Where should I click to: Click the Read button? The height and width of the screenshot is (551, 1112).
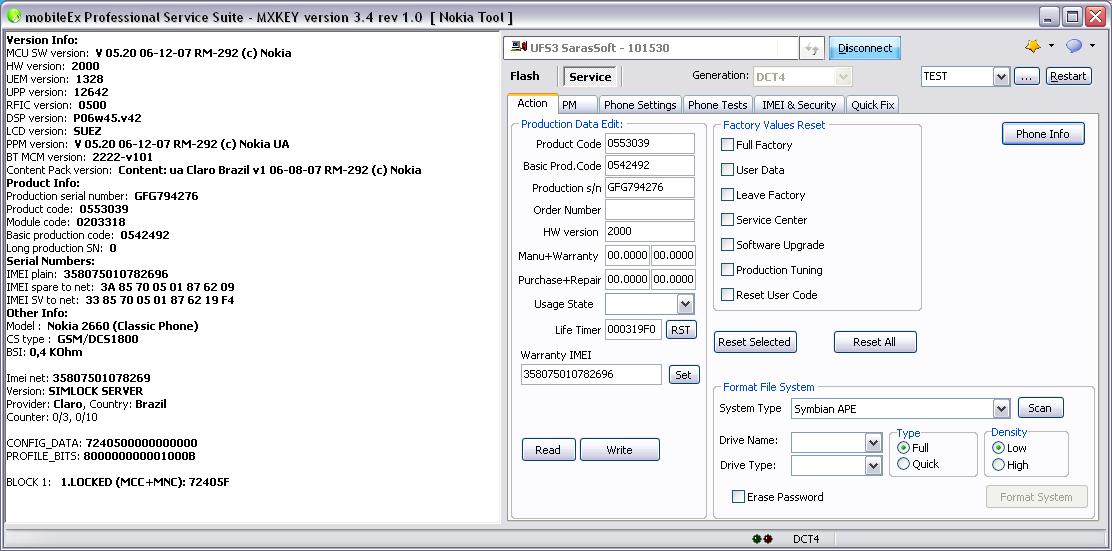(x=548, y=450)
